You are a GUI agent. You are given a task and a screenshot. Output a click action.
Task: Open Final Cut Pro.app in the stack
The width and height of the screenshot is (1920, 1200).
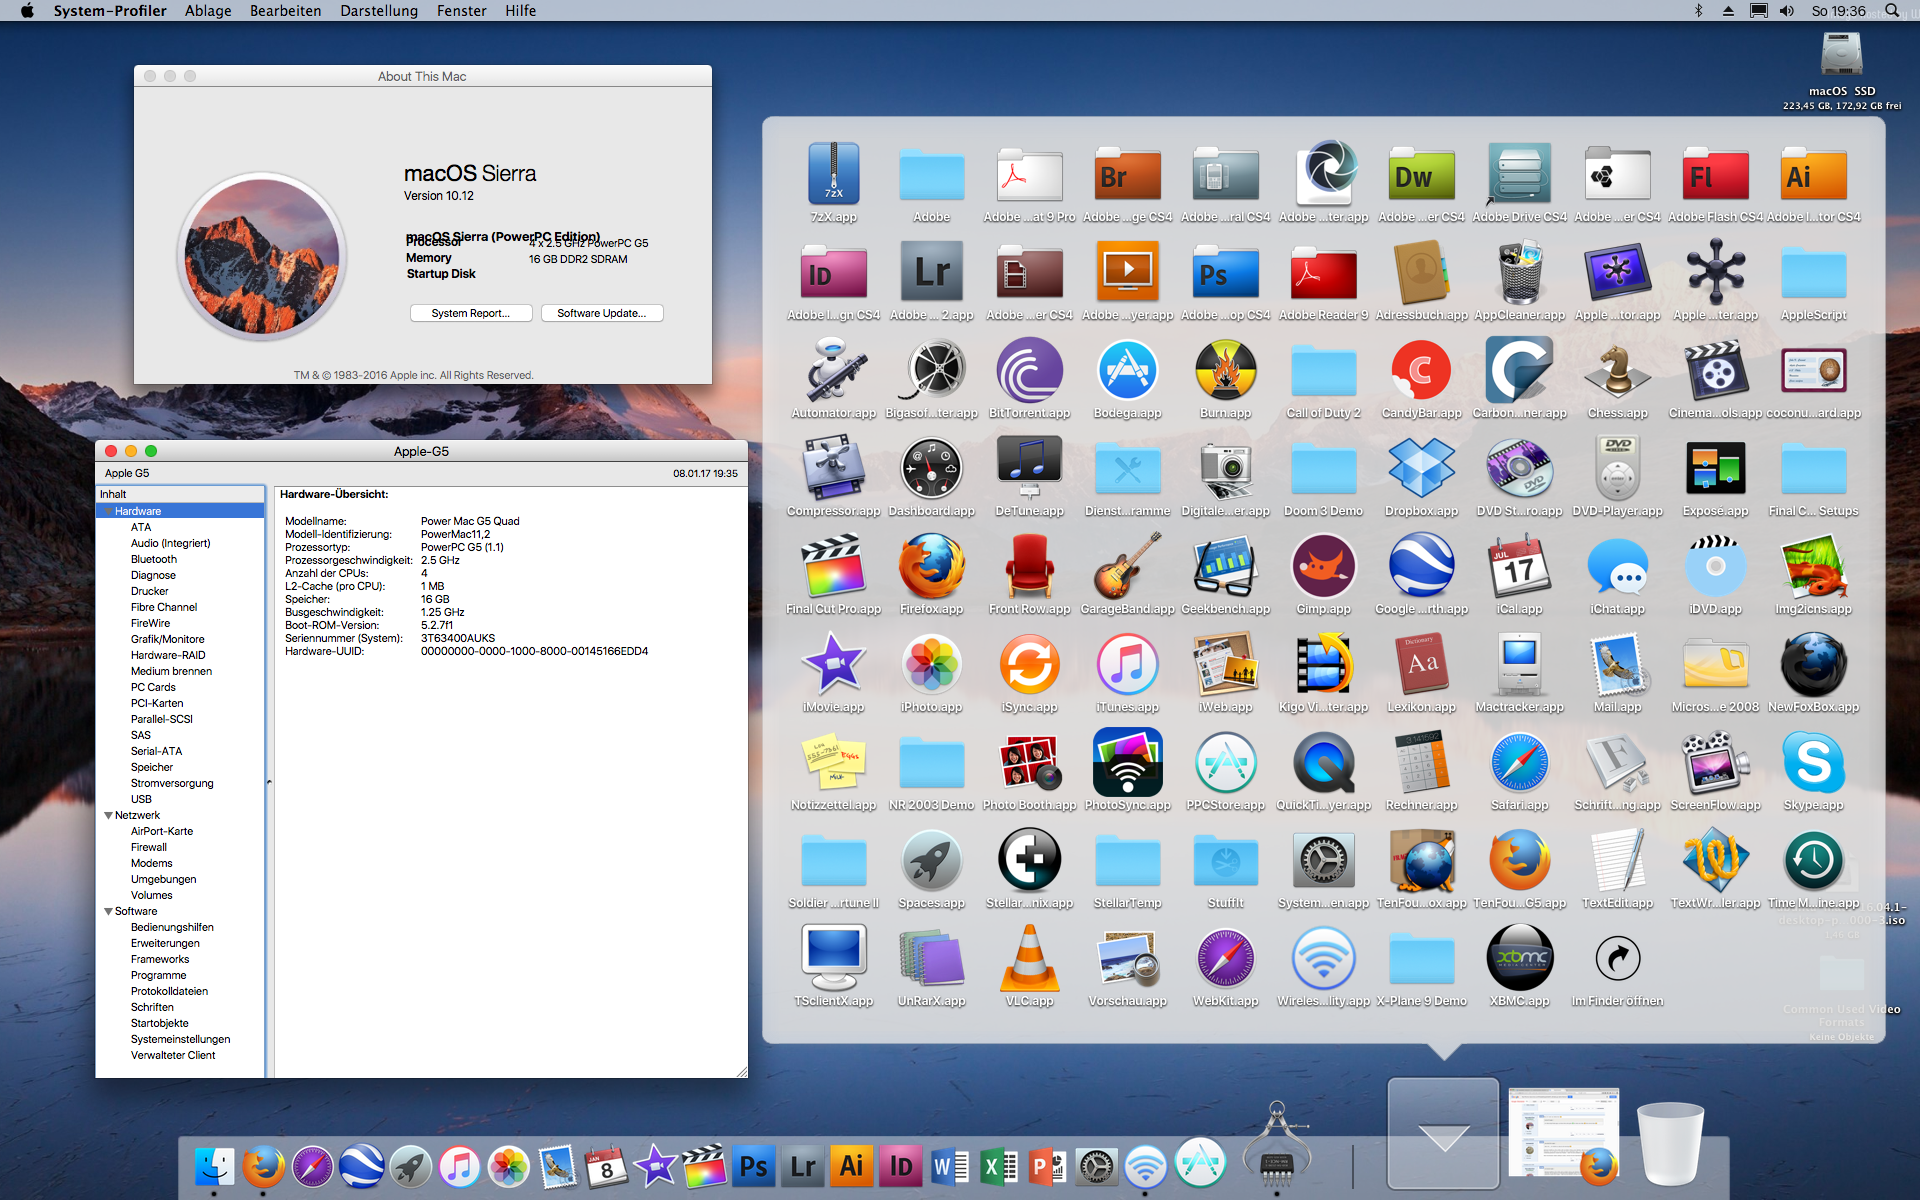[833, 566]
